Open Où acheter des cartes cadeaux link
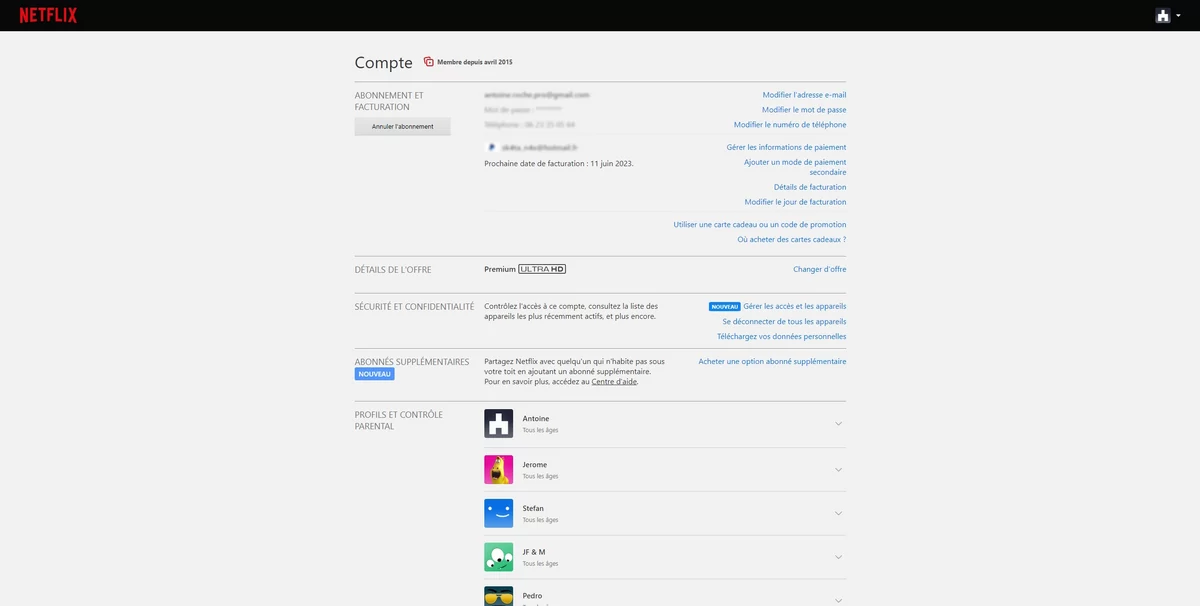 tap(791, 240)
